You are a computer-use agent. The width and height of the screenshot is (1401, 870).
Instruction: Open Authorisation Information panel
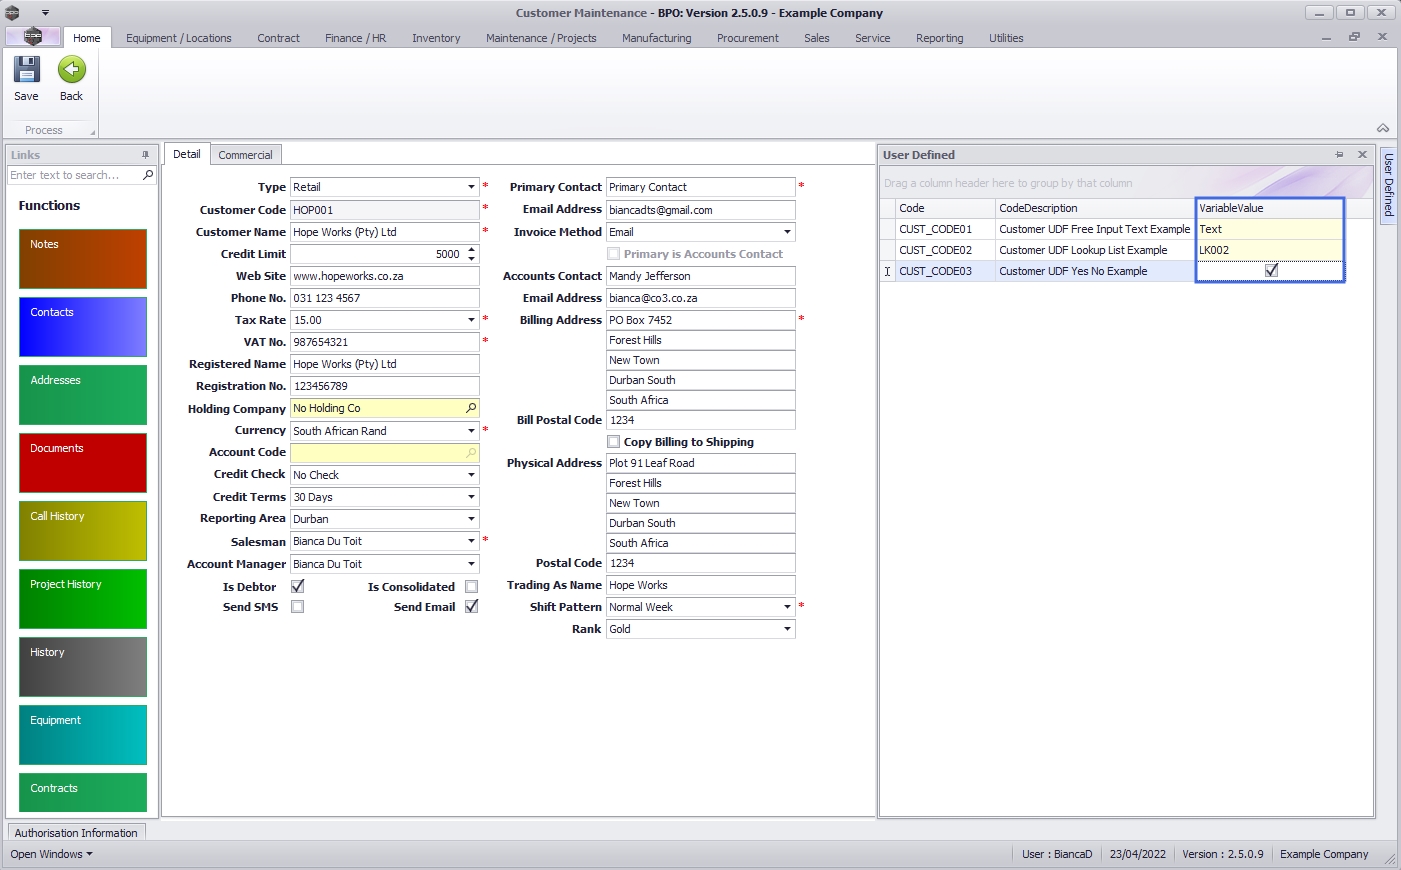point(76,833)
